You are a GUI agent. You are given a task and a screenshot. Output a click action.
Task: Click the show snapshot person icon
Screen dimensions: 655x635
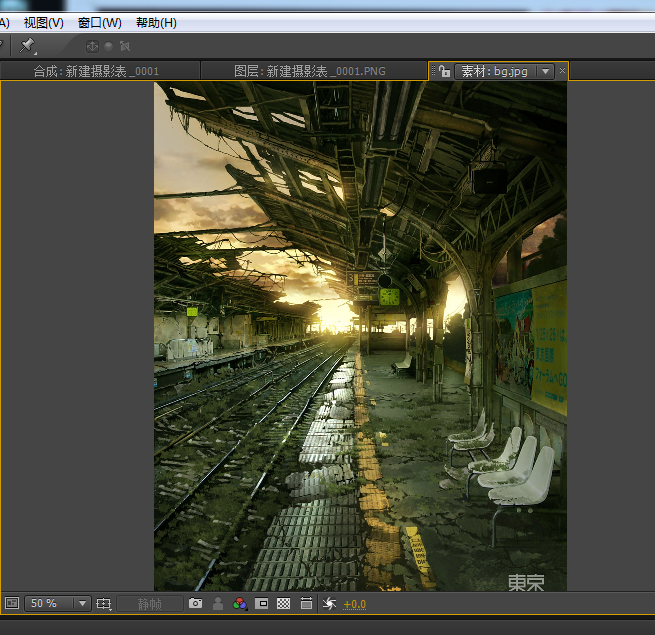click(218, 604)
